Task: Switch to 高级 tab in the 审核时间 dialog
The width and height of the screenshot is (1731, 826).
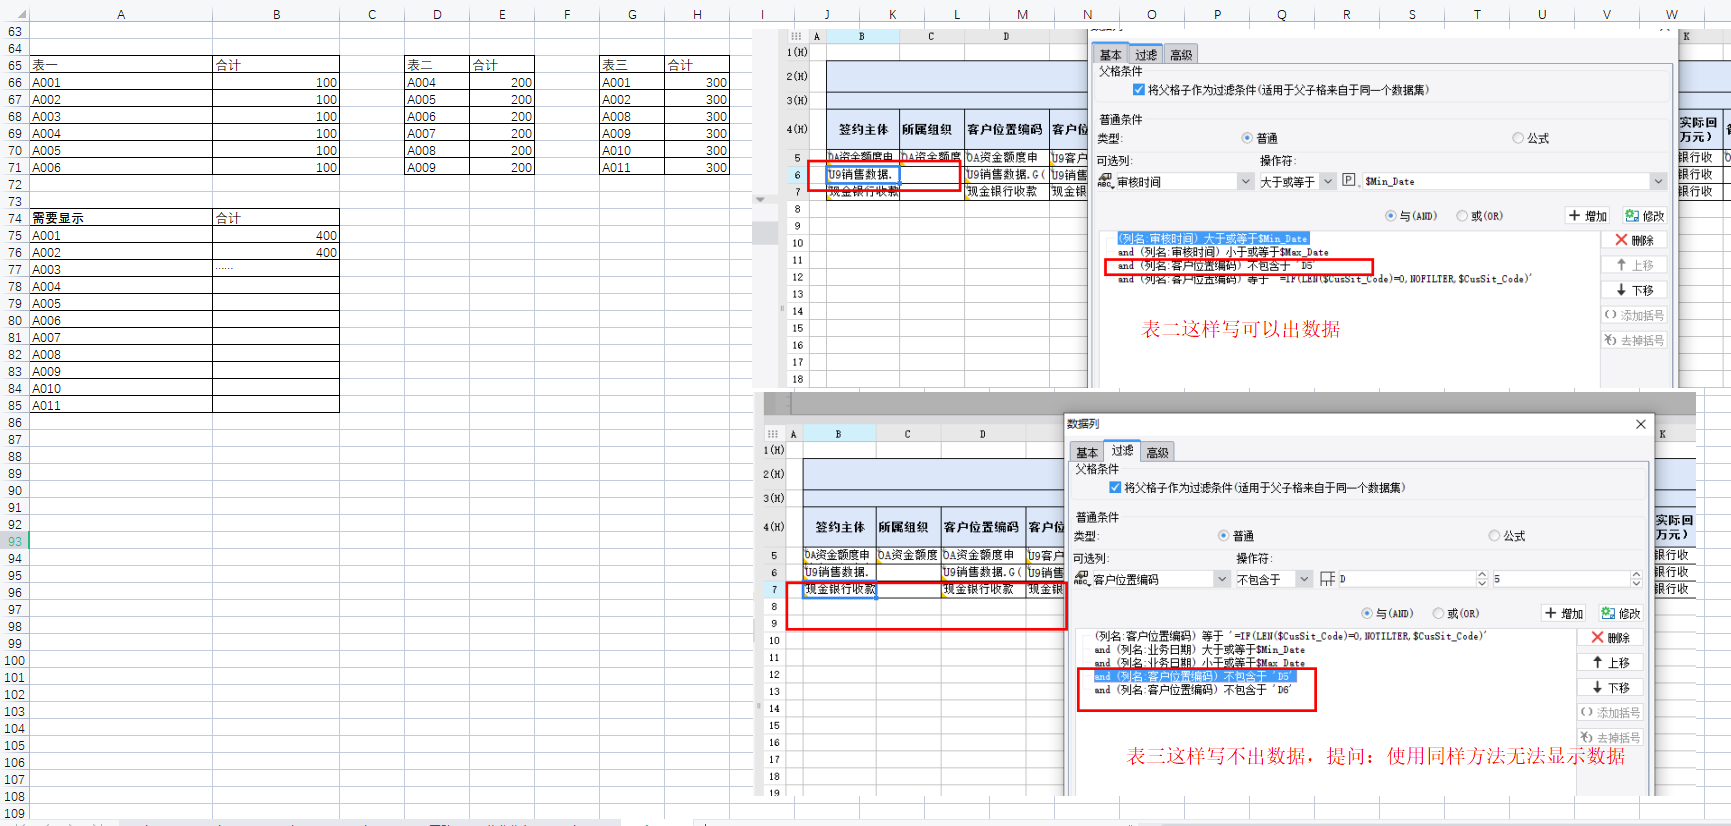Action: pos(1181,55)
